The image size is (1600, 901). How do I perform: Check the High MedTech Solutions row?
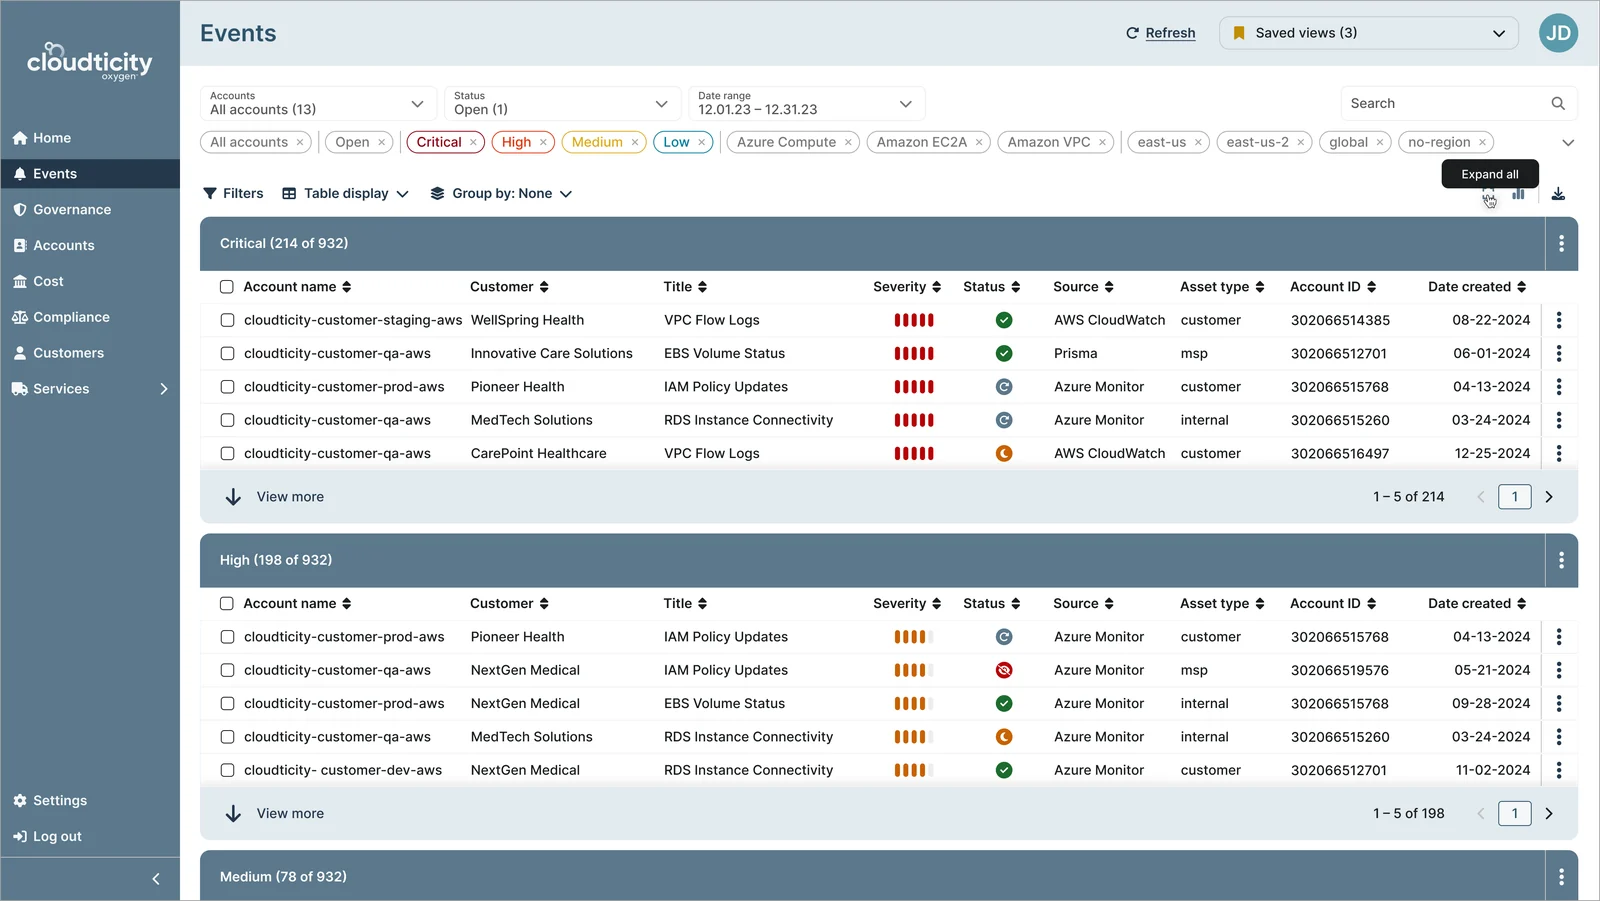tap(227, 737)
